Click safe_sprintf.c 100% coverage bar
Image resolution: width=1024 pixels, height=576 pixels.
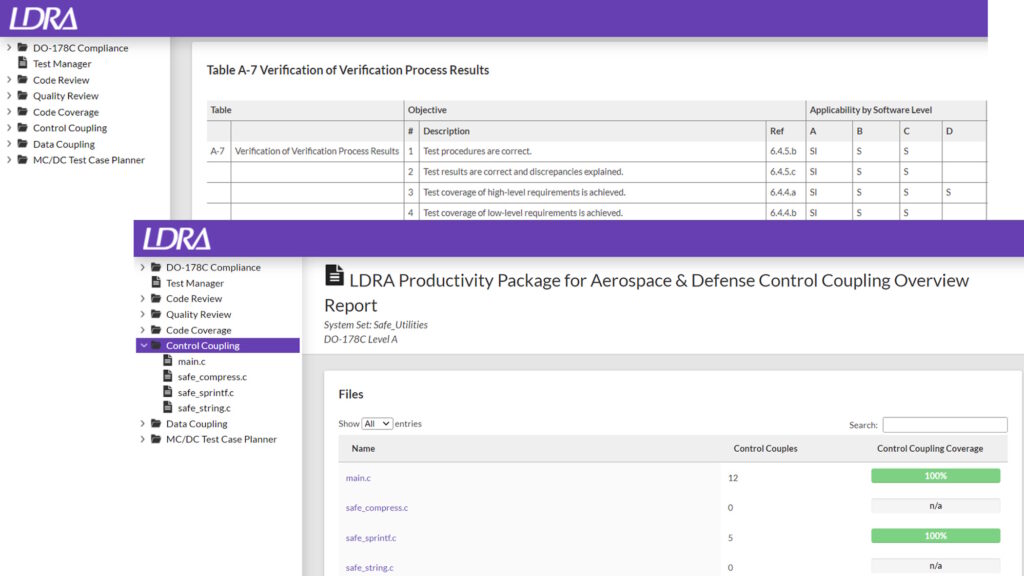coord(935,536)
